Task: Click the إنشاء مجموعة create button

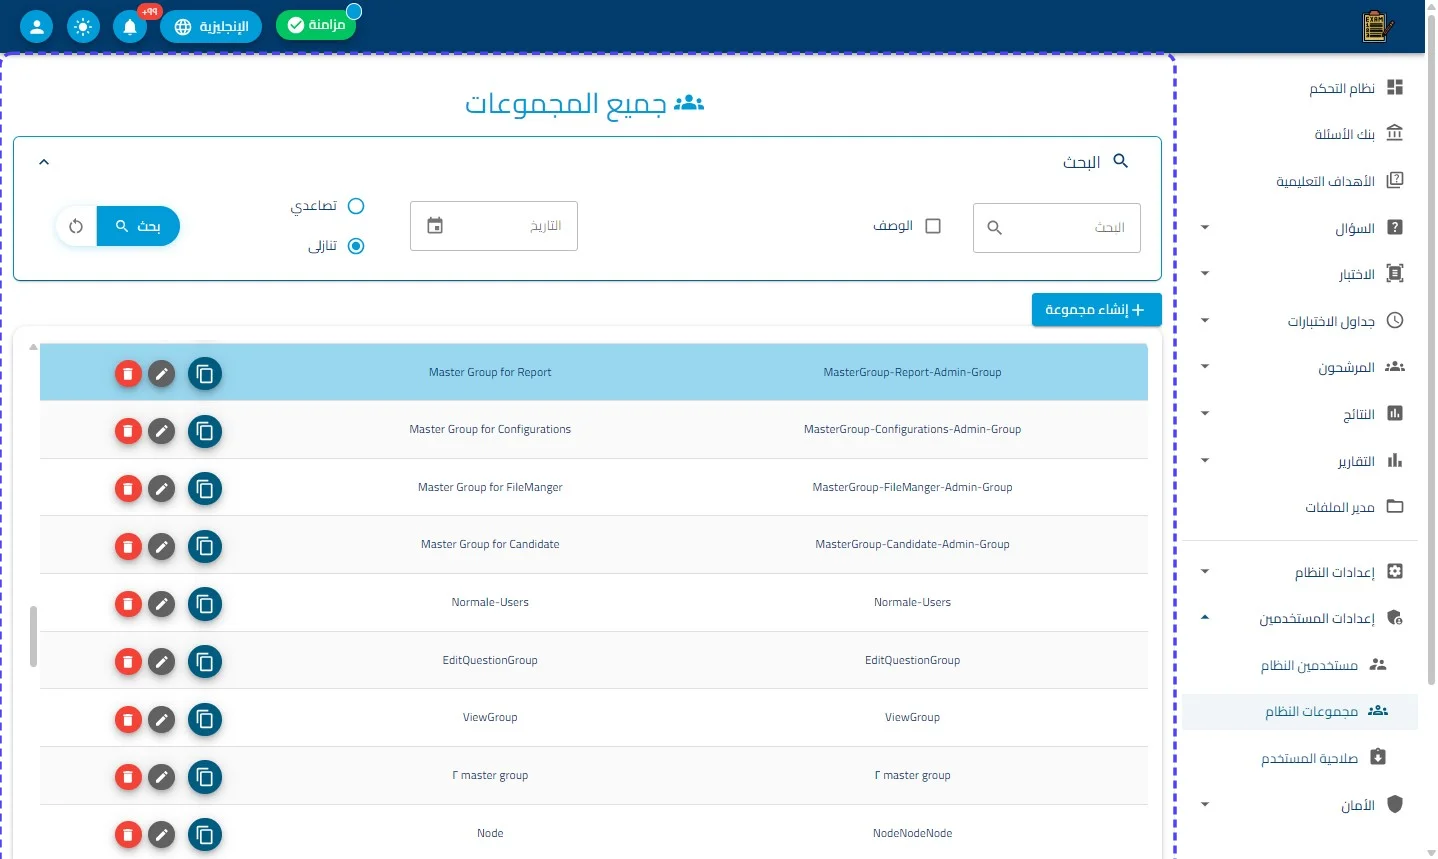Action: 1096,310
